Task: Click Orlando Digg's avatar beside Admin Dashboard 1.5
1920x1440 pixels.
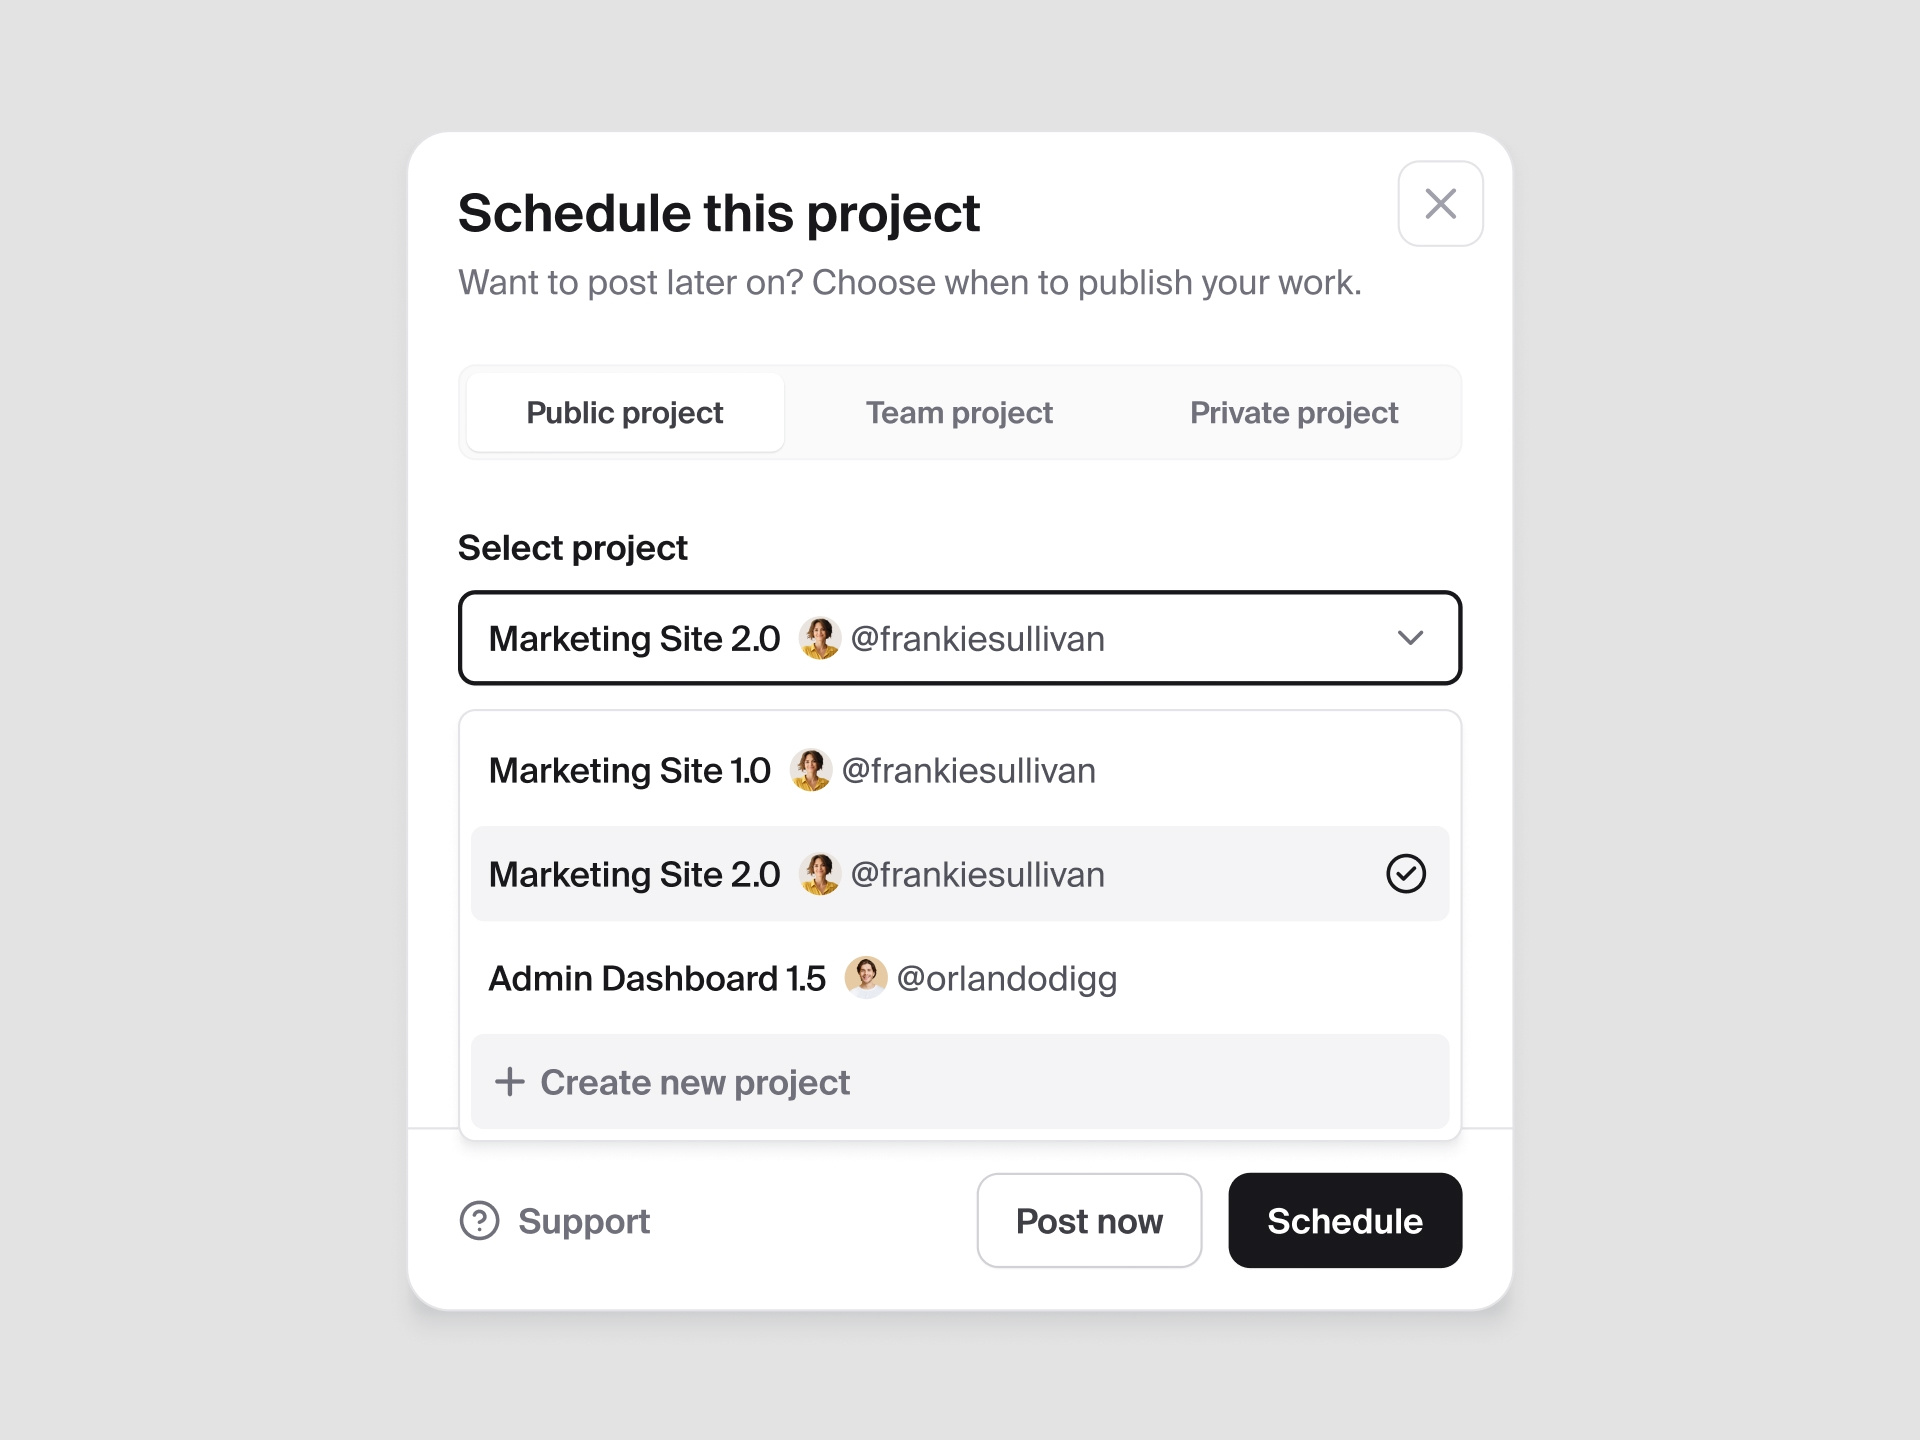Action: click(867, 978)
